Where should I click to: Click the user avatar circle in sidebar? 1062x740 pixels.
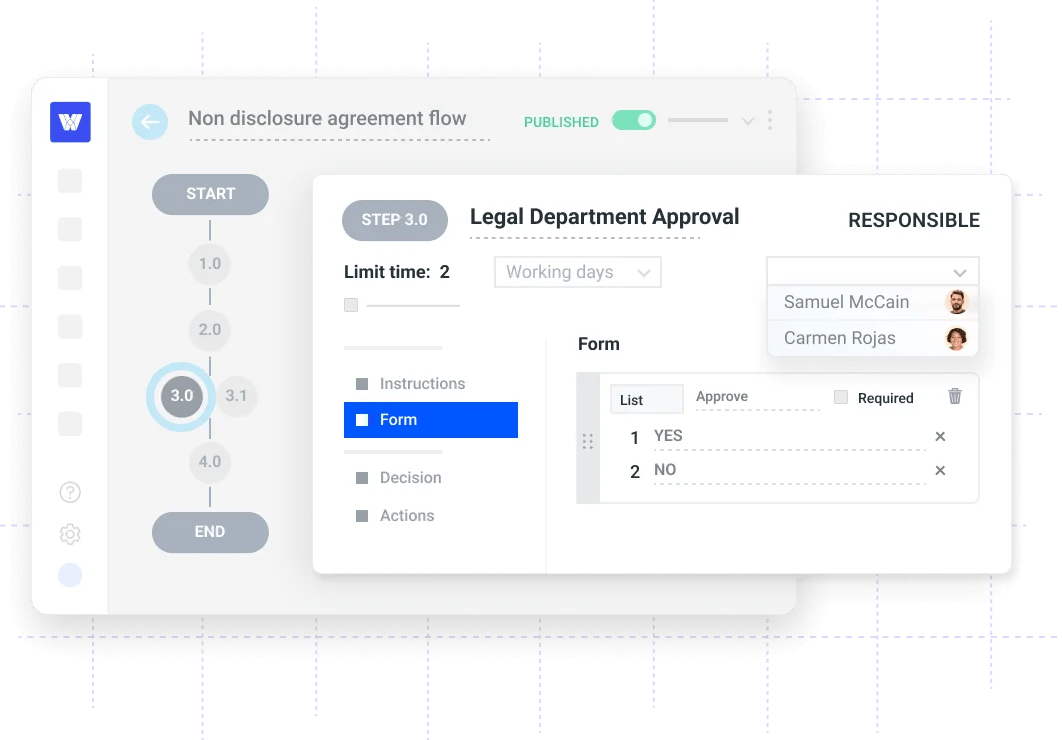pyautogui.click(x=70, y=575)
